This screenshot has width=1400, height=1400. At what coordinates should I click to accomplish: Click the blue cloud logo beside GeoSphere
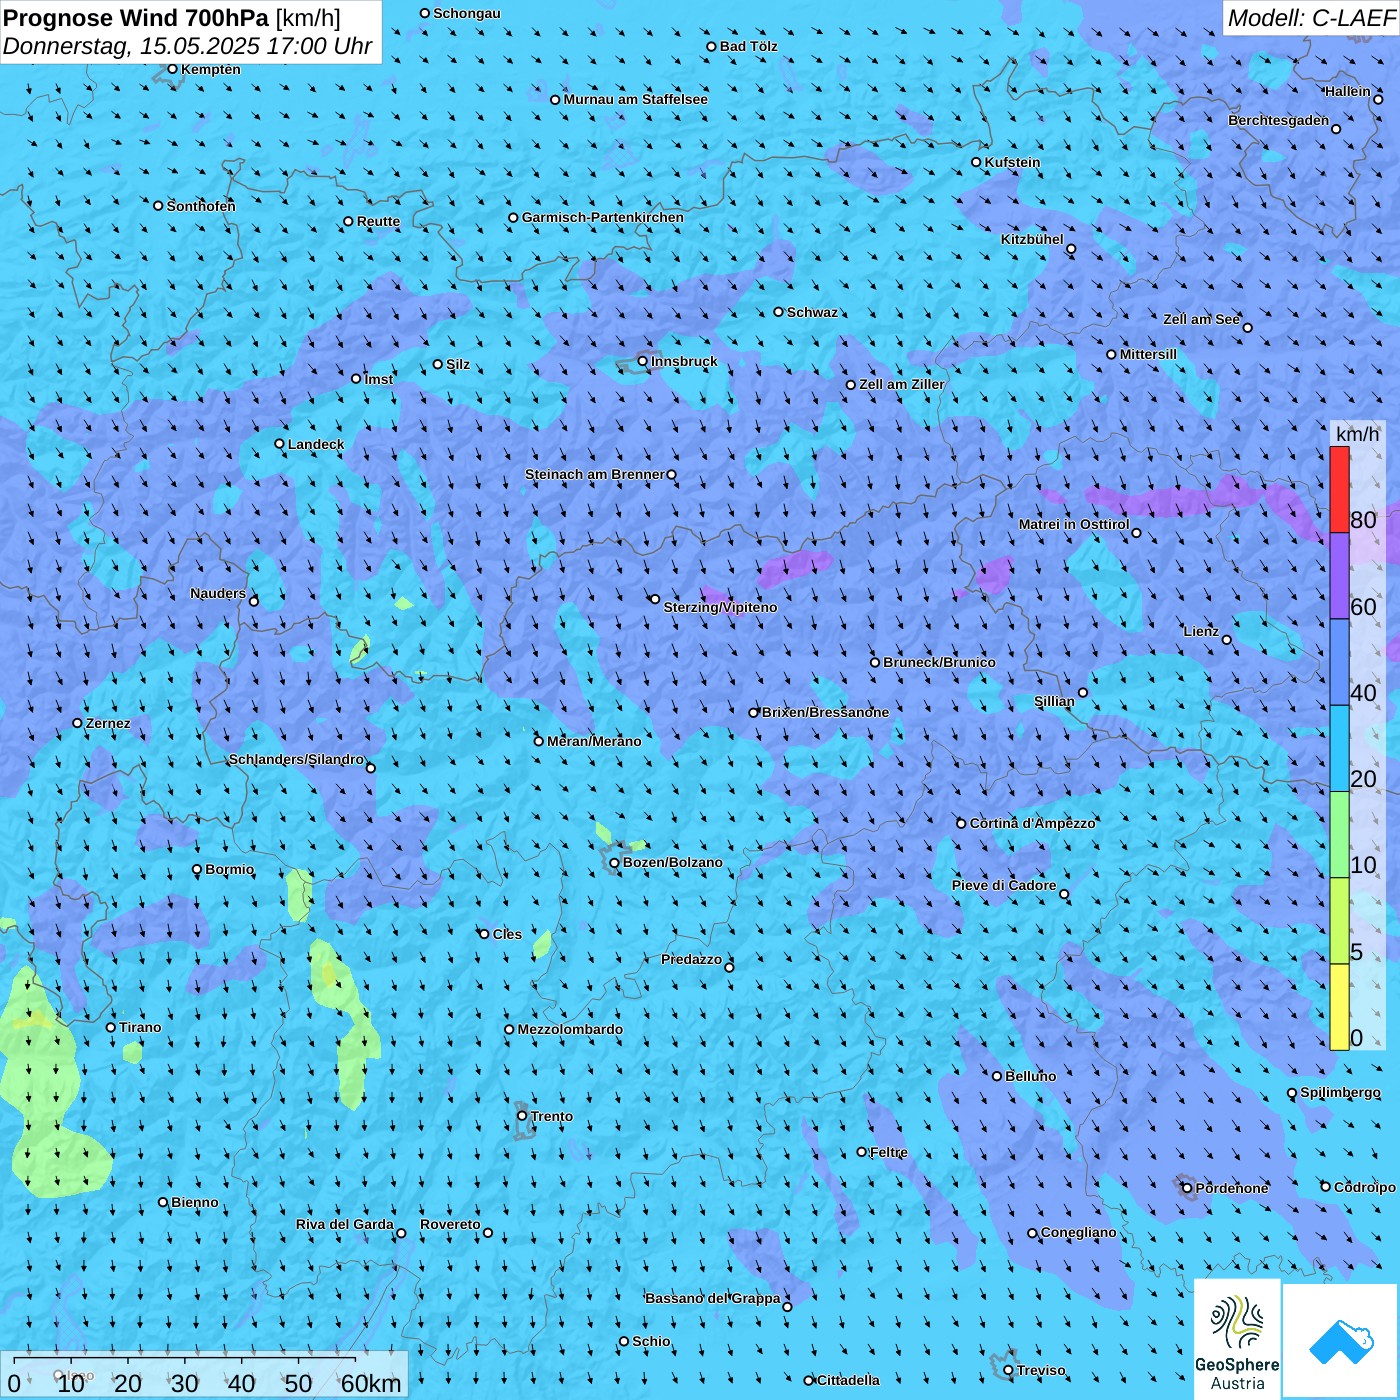pos(1341,1341)
